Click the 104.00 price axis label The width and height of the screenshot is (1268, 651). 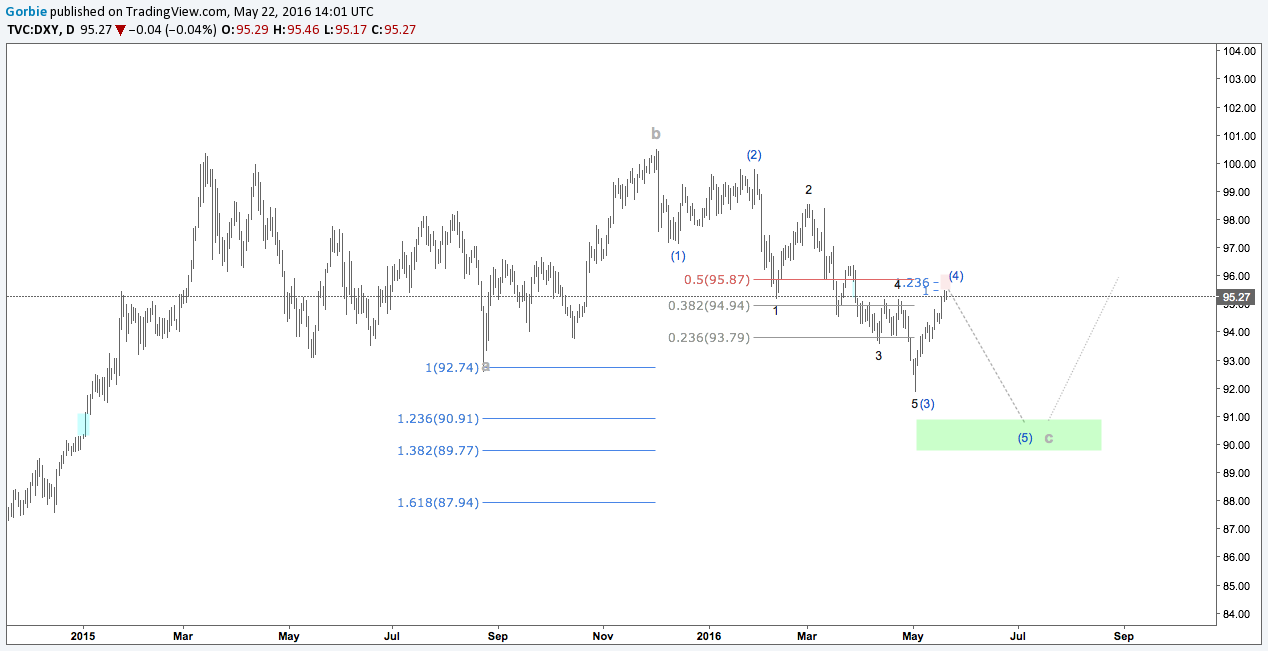(x=1238, y=51)
